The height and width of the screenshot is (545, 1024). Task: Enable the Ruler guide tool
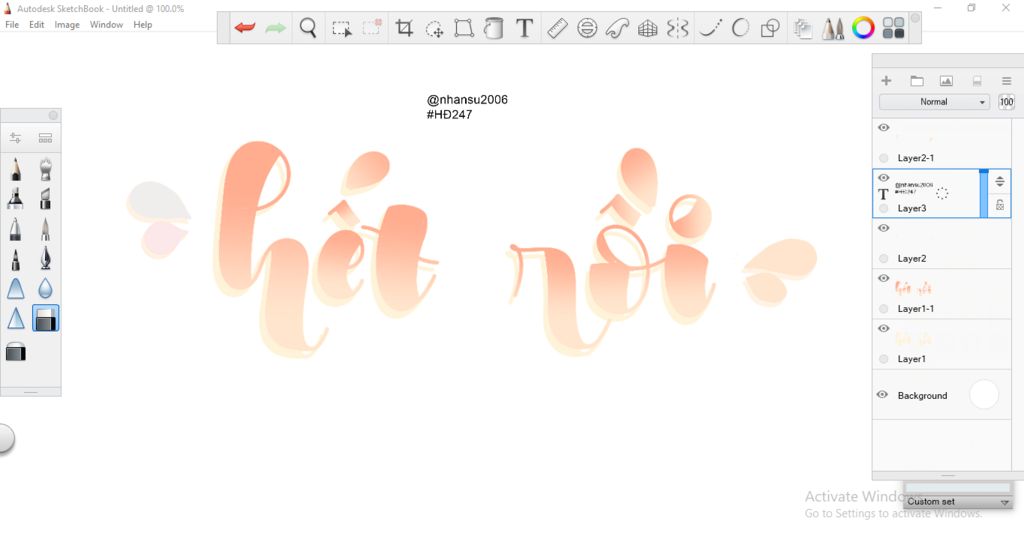coord(557,28)
